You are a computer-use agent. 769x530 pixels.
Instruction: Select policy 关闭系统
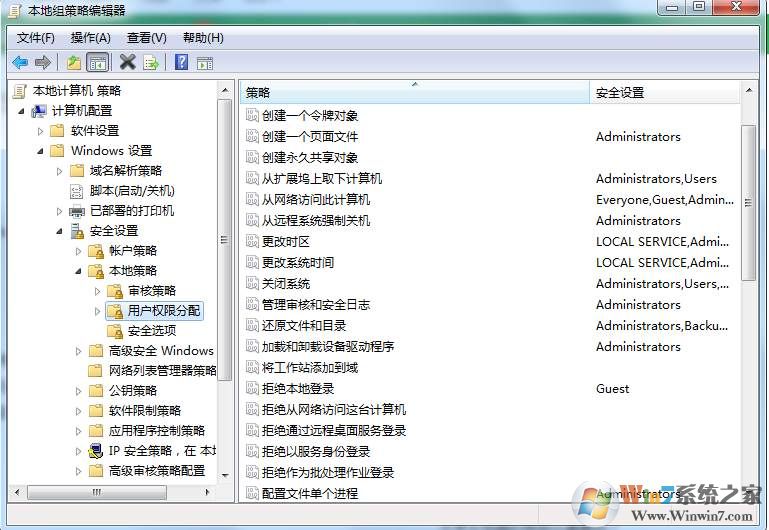point(286,284)
